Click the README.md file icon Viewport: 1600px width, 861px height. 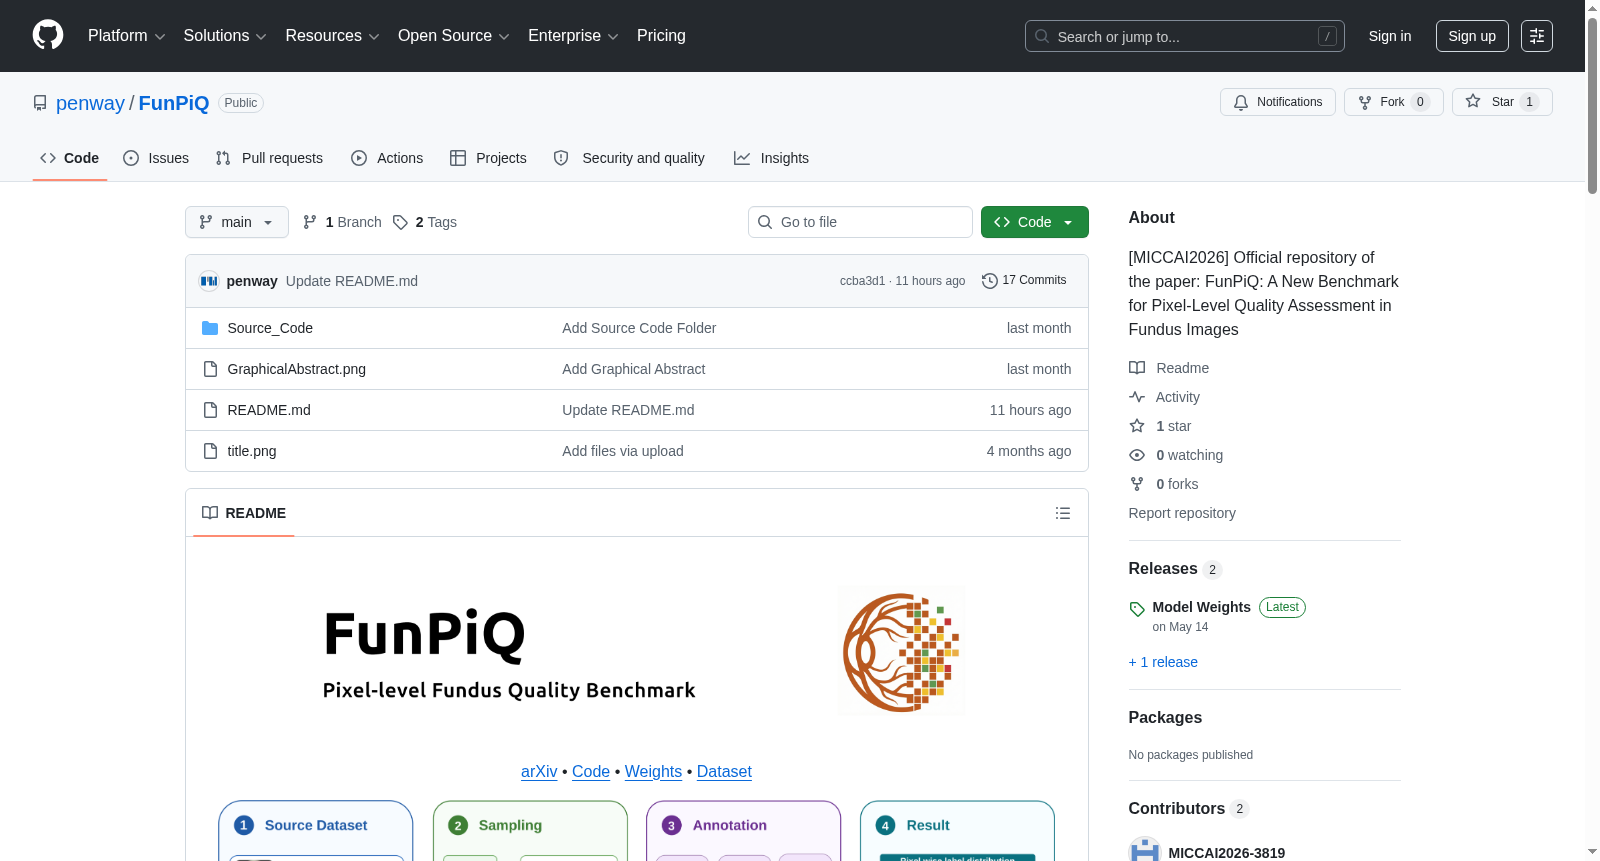(x=210, y=410)
